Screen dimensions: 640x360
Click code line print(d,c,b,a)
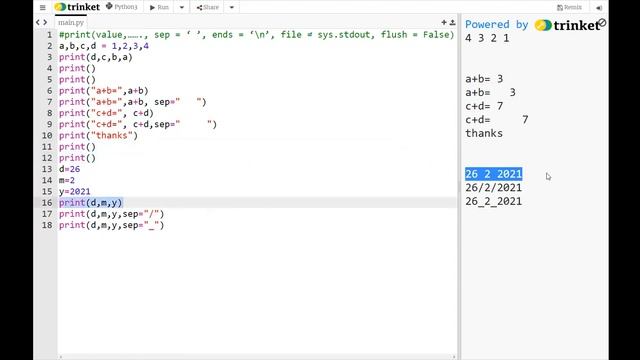click(96, 57)
